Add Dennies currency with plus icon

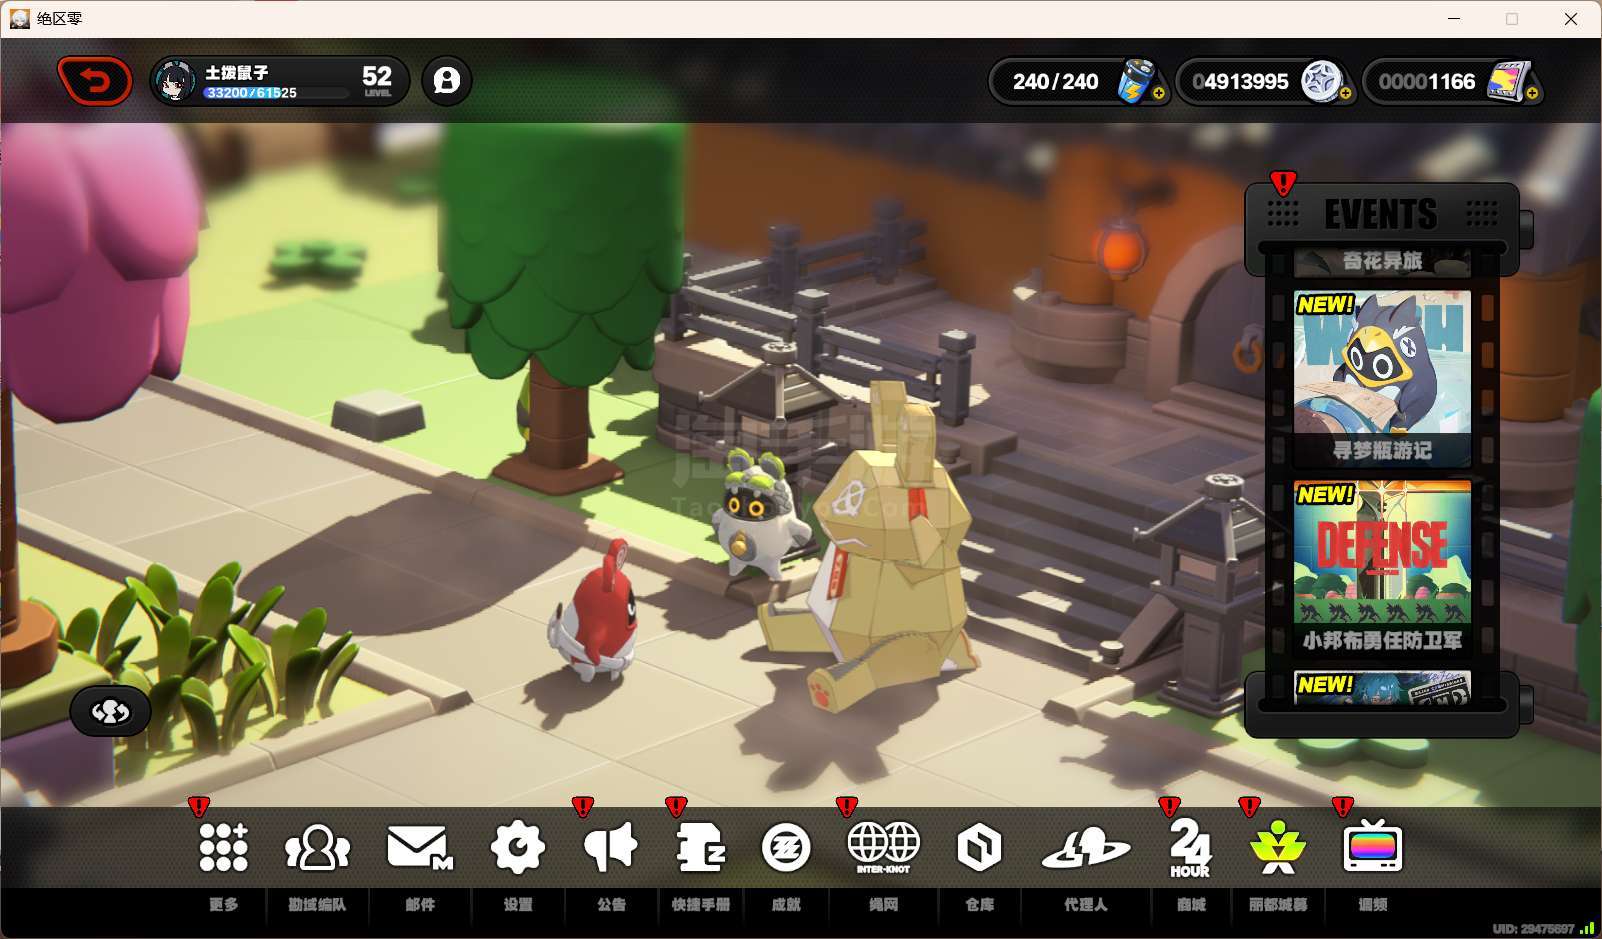(1346, 93)
